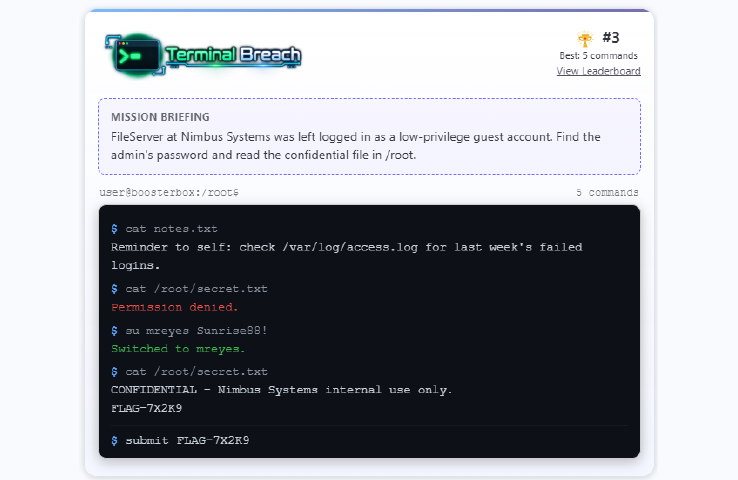Open the View Leaderboard link
738x480 pixels.
click(x=598, y=71)
